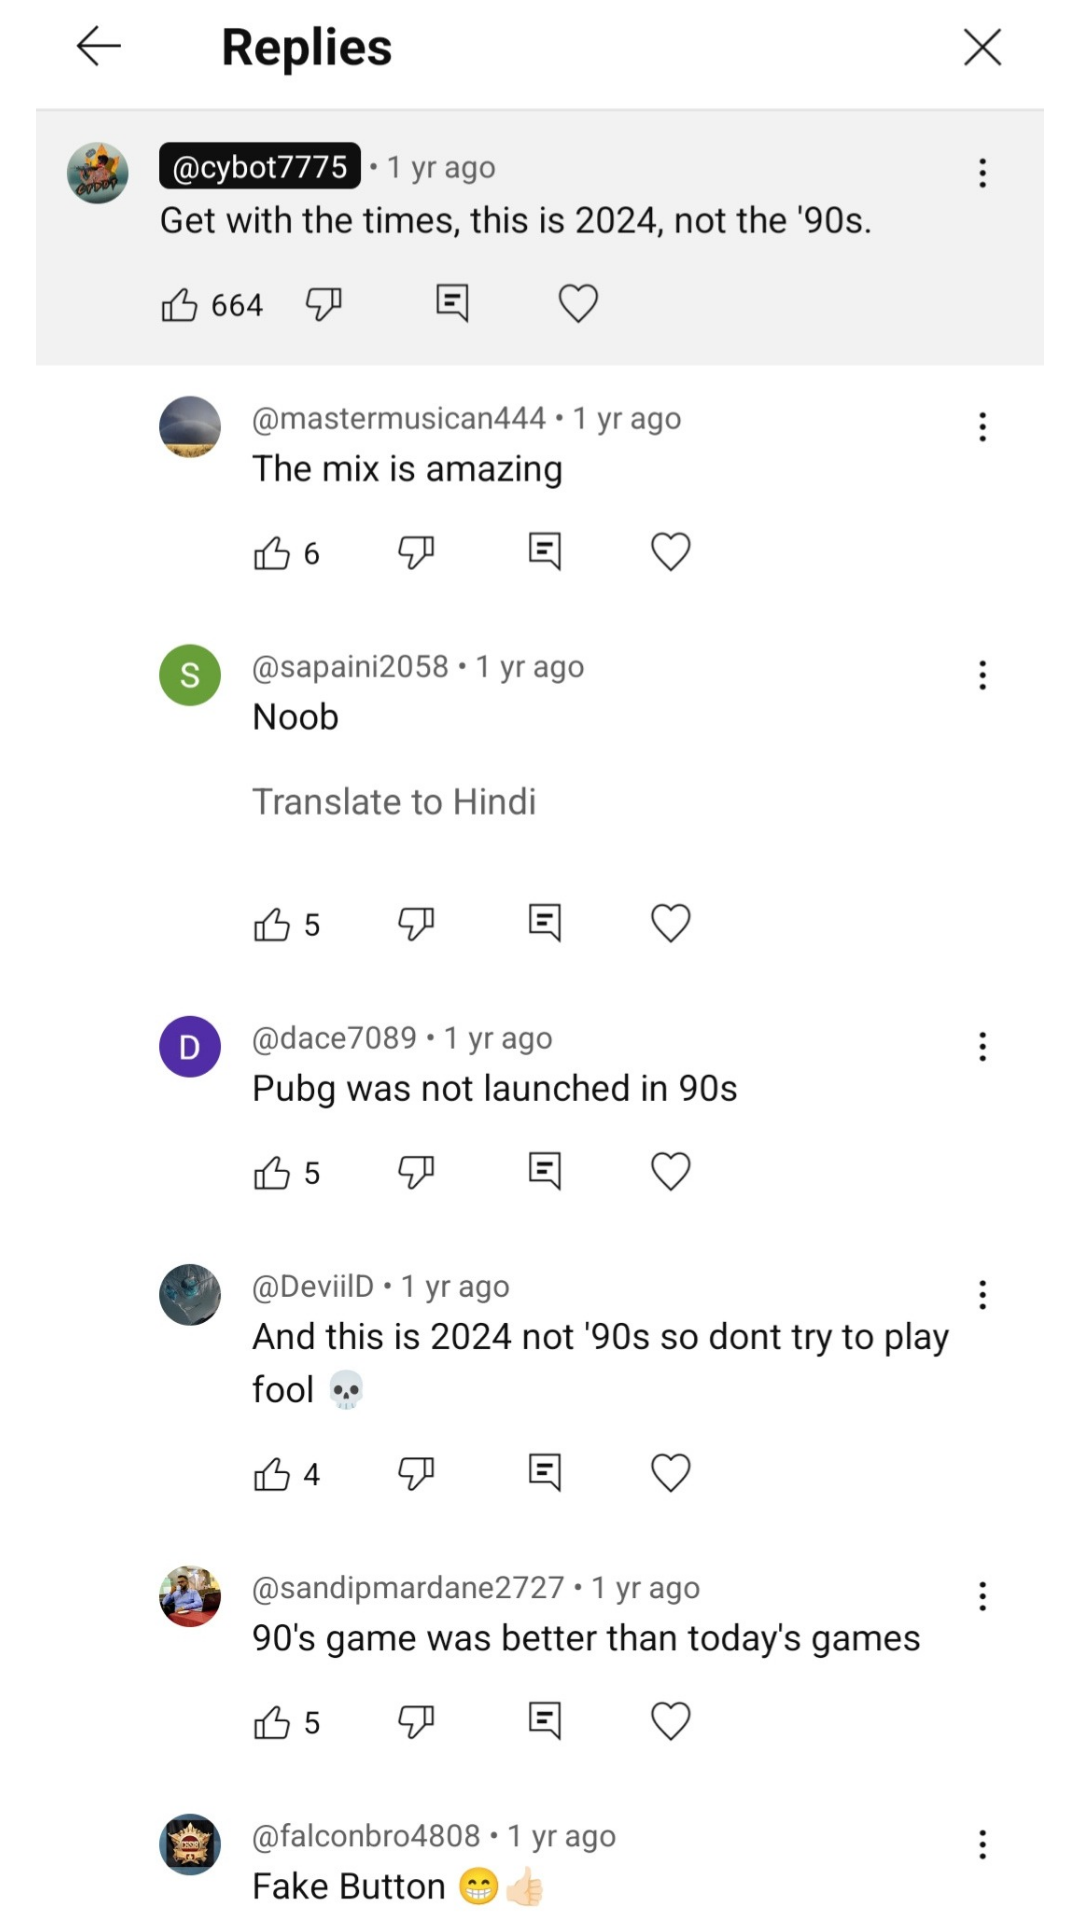Viewport: 1080px width, 1920px height.
Task: Go back using the arrow icon
Action: 98,46
